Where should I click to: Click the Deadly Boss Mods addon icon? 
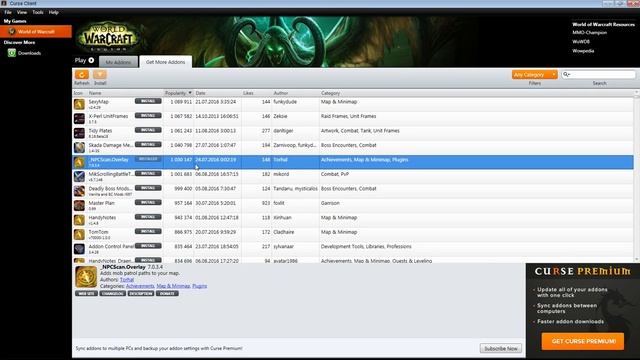coord(79,191)
